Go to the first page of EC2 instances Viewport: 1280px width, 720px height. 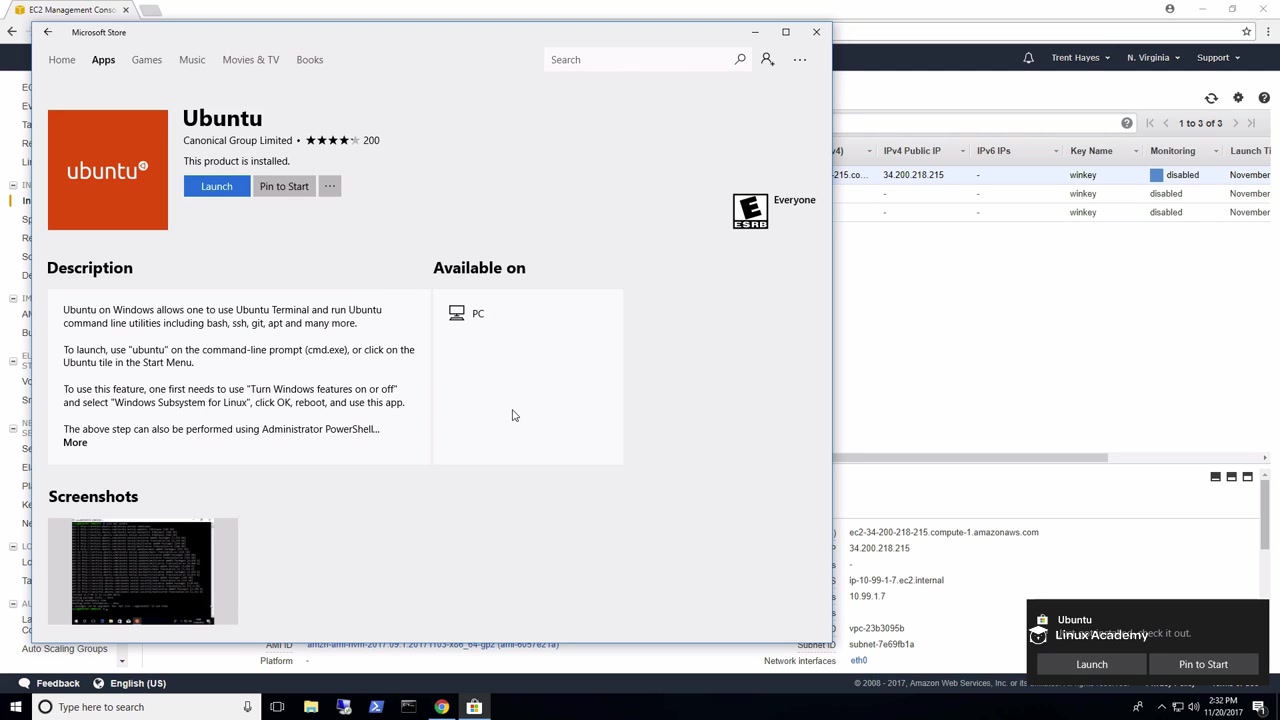(1150, 123)
